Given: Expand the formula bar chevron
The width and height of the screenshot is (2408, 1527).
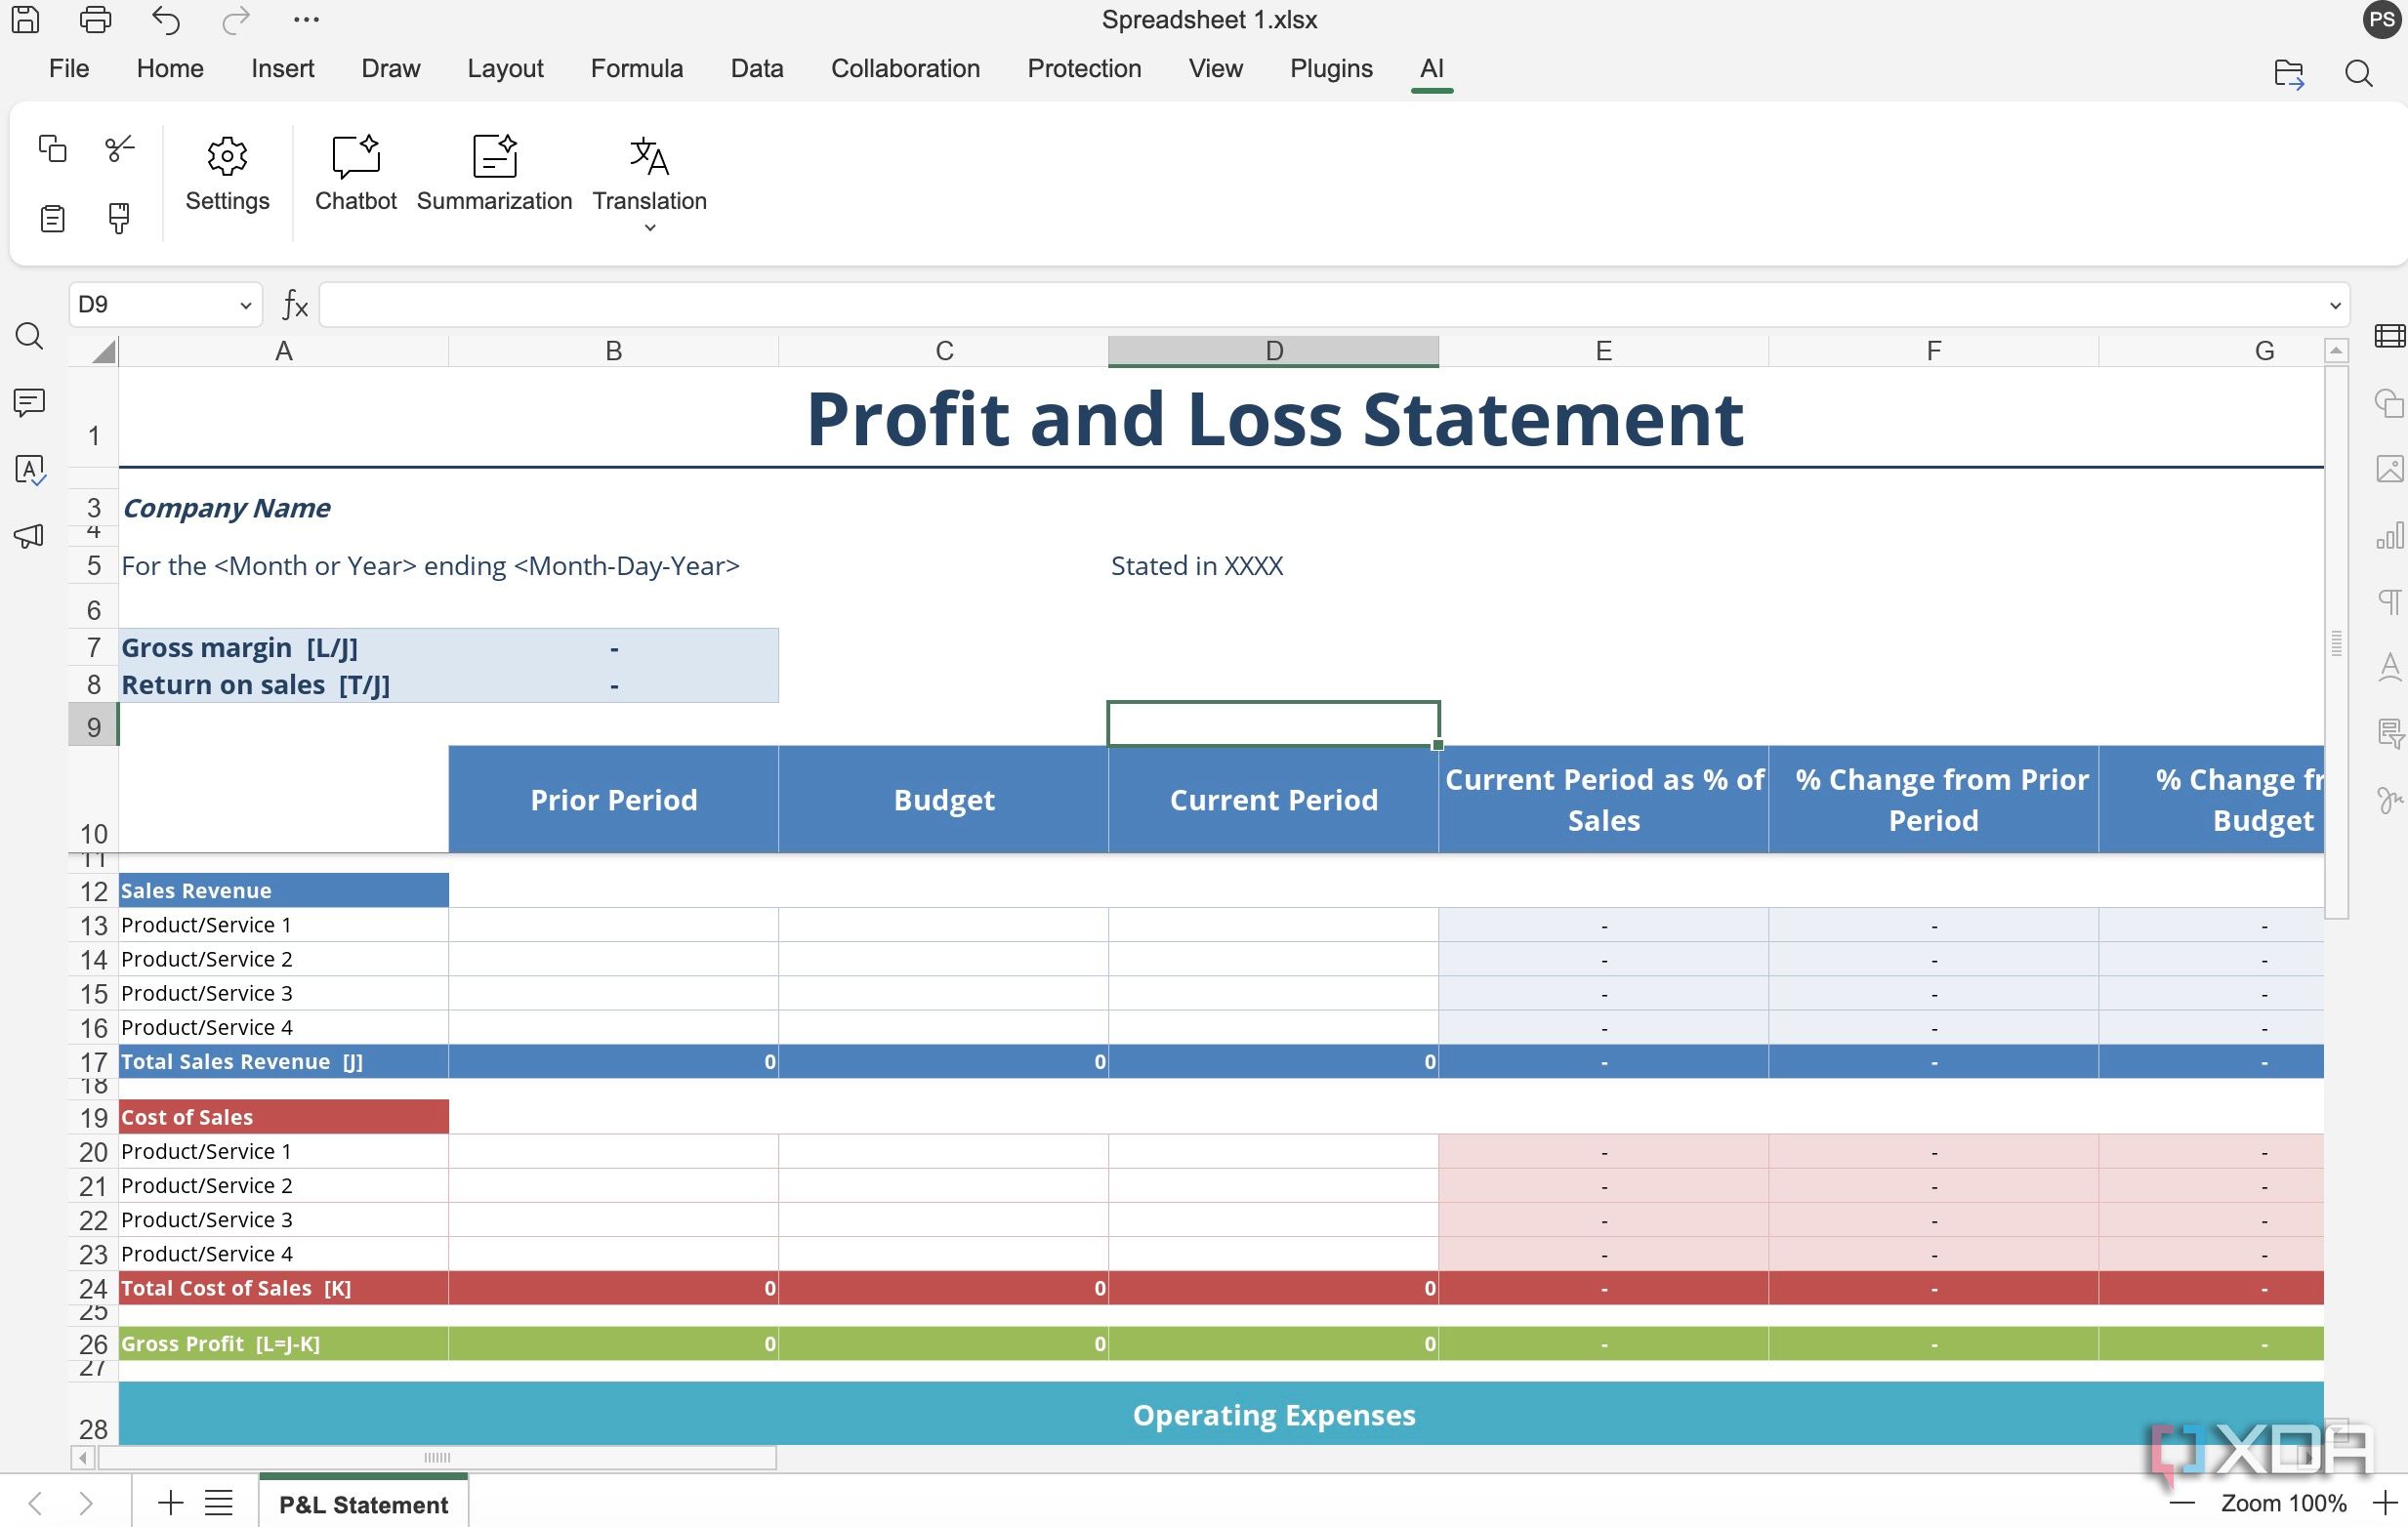Looking at the screenshot, I should (x=2335, y=305).
